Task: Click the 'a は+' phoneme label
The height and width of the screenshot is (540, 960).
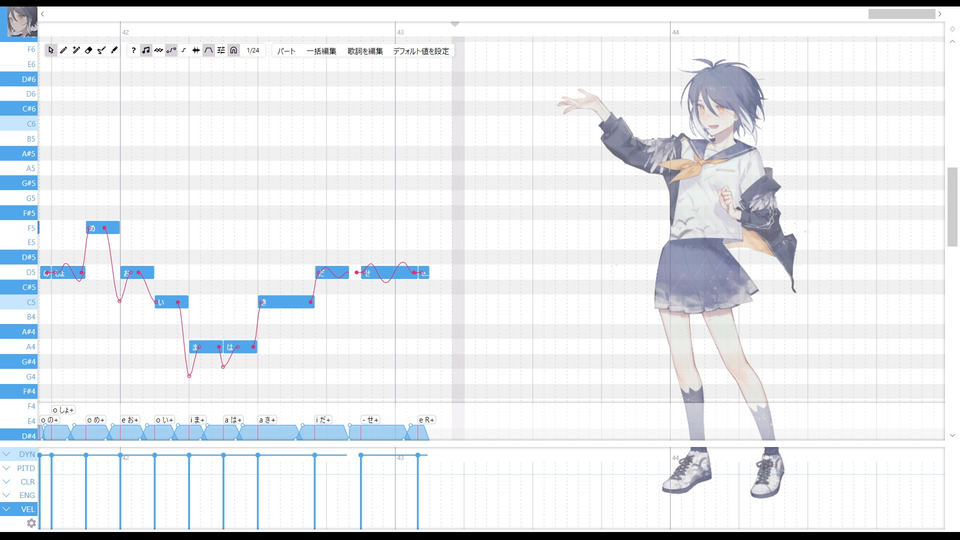Action: click(233, 420)
